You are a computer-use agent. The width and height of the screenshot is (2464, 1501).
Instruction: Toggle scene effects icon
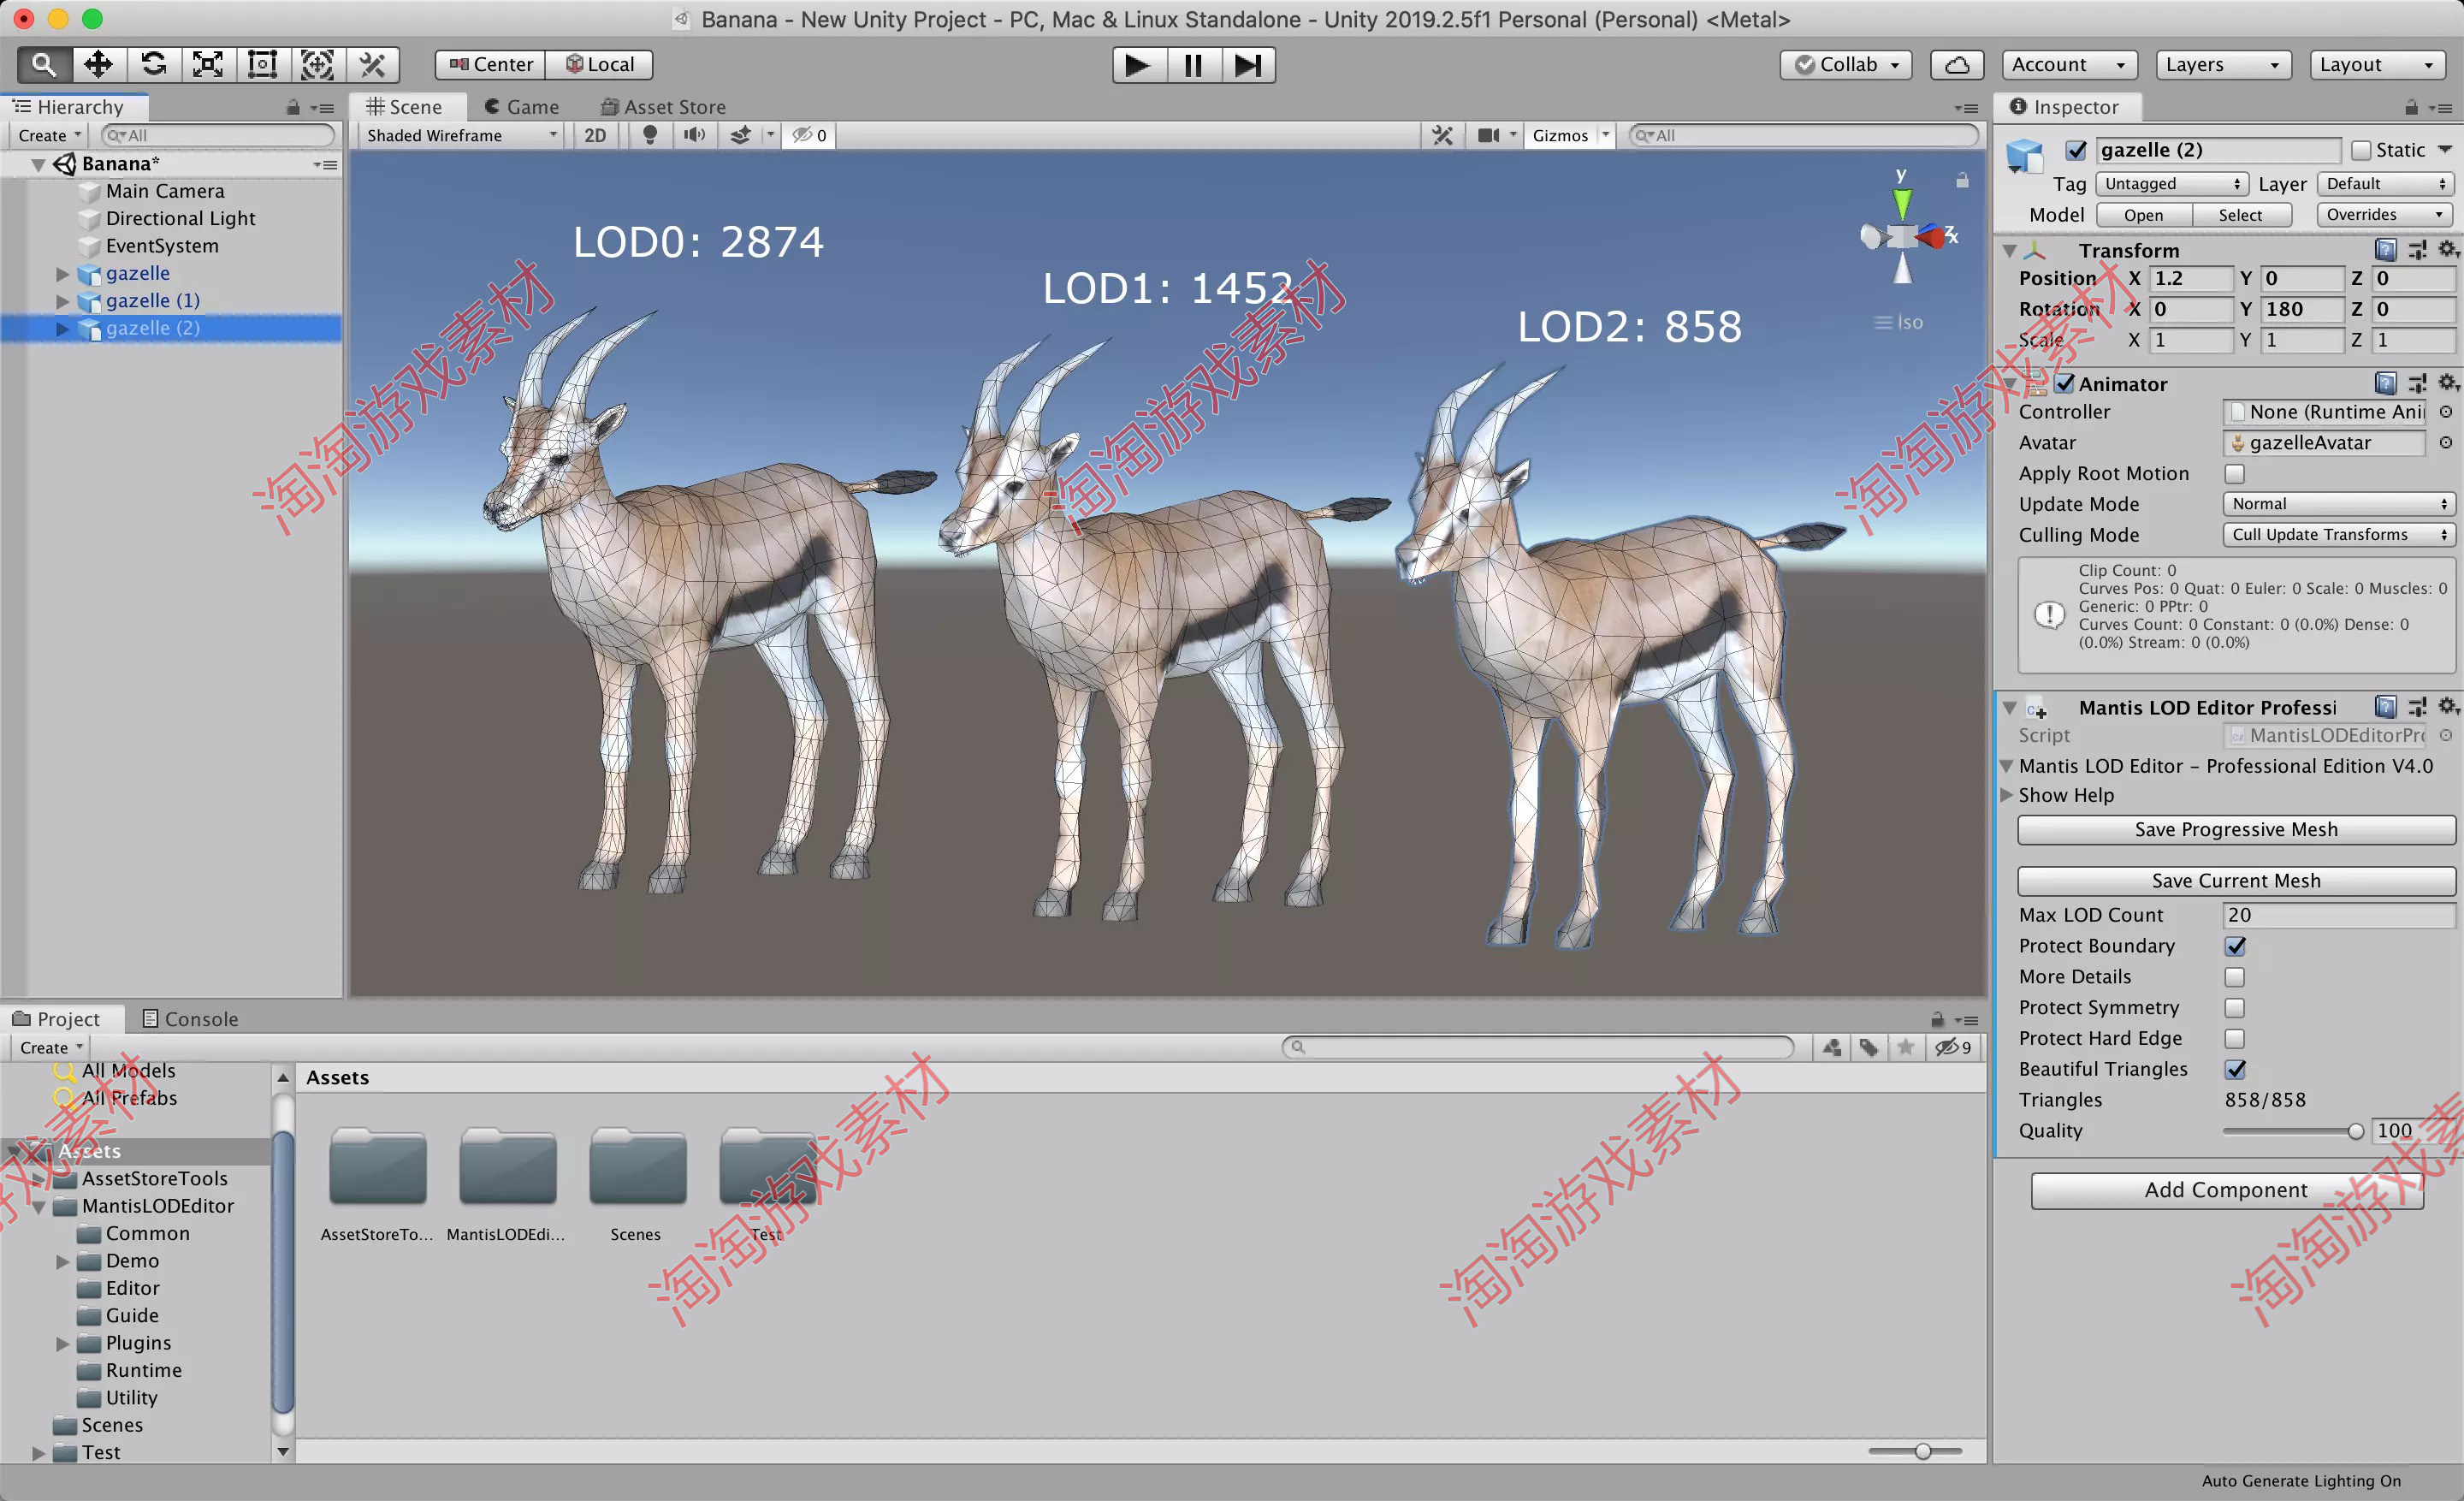740,135
